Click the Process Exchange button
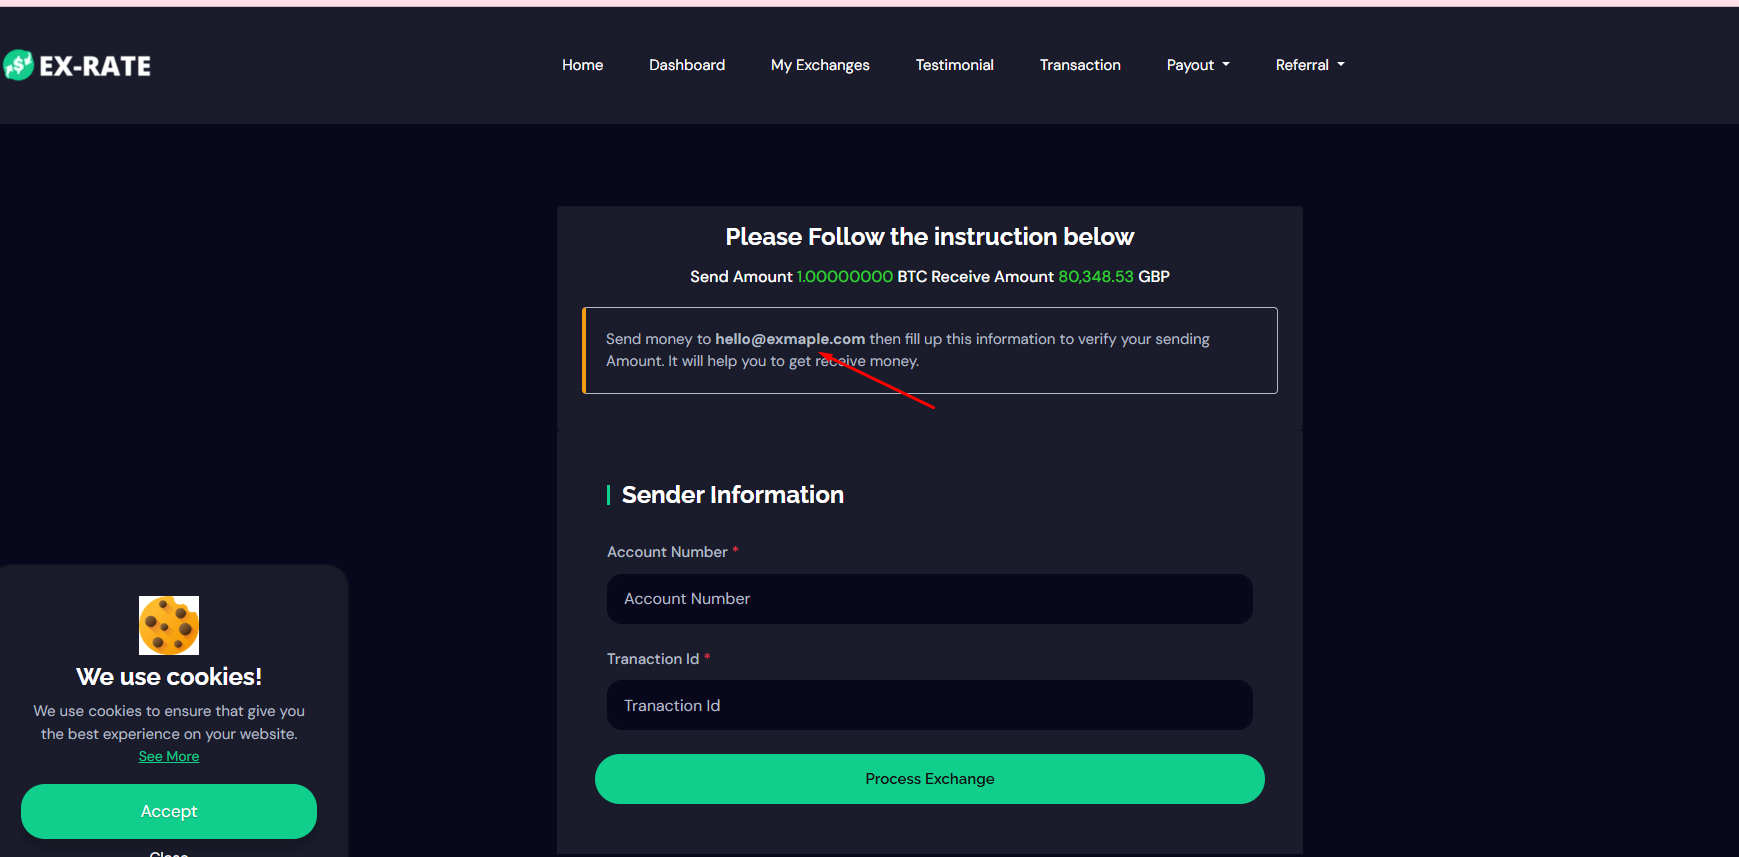Viewport: 1739px width, 857px height. (929, 779)
